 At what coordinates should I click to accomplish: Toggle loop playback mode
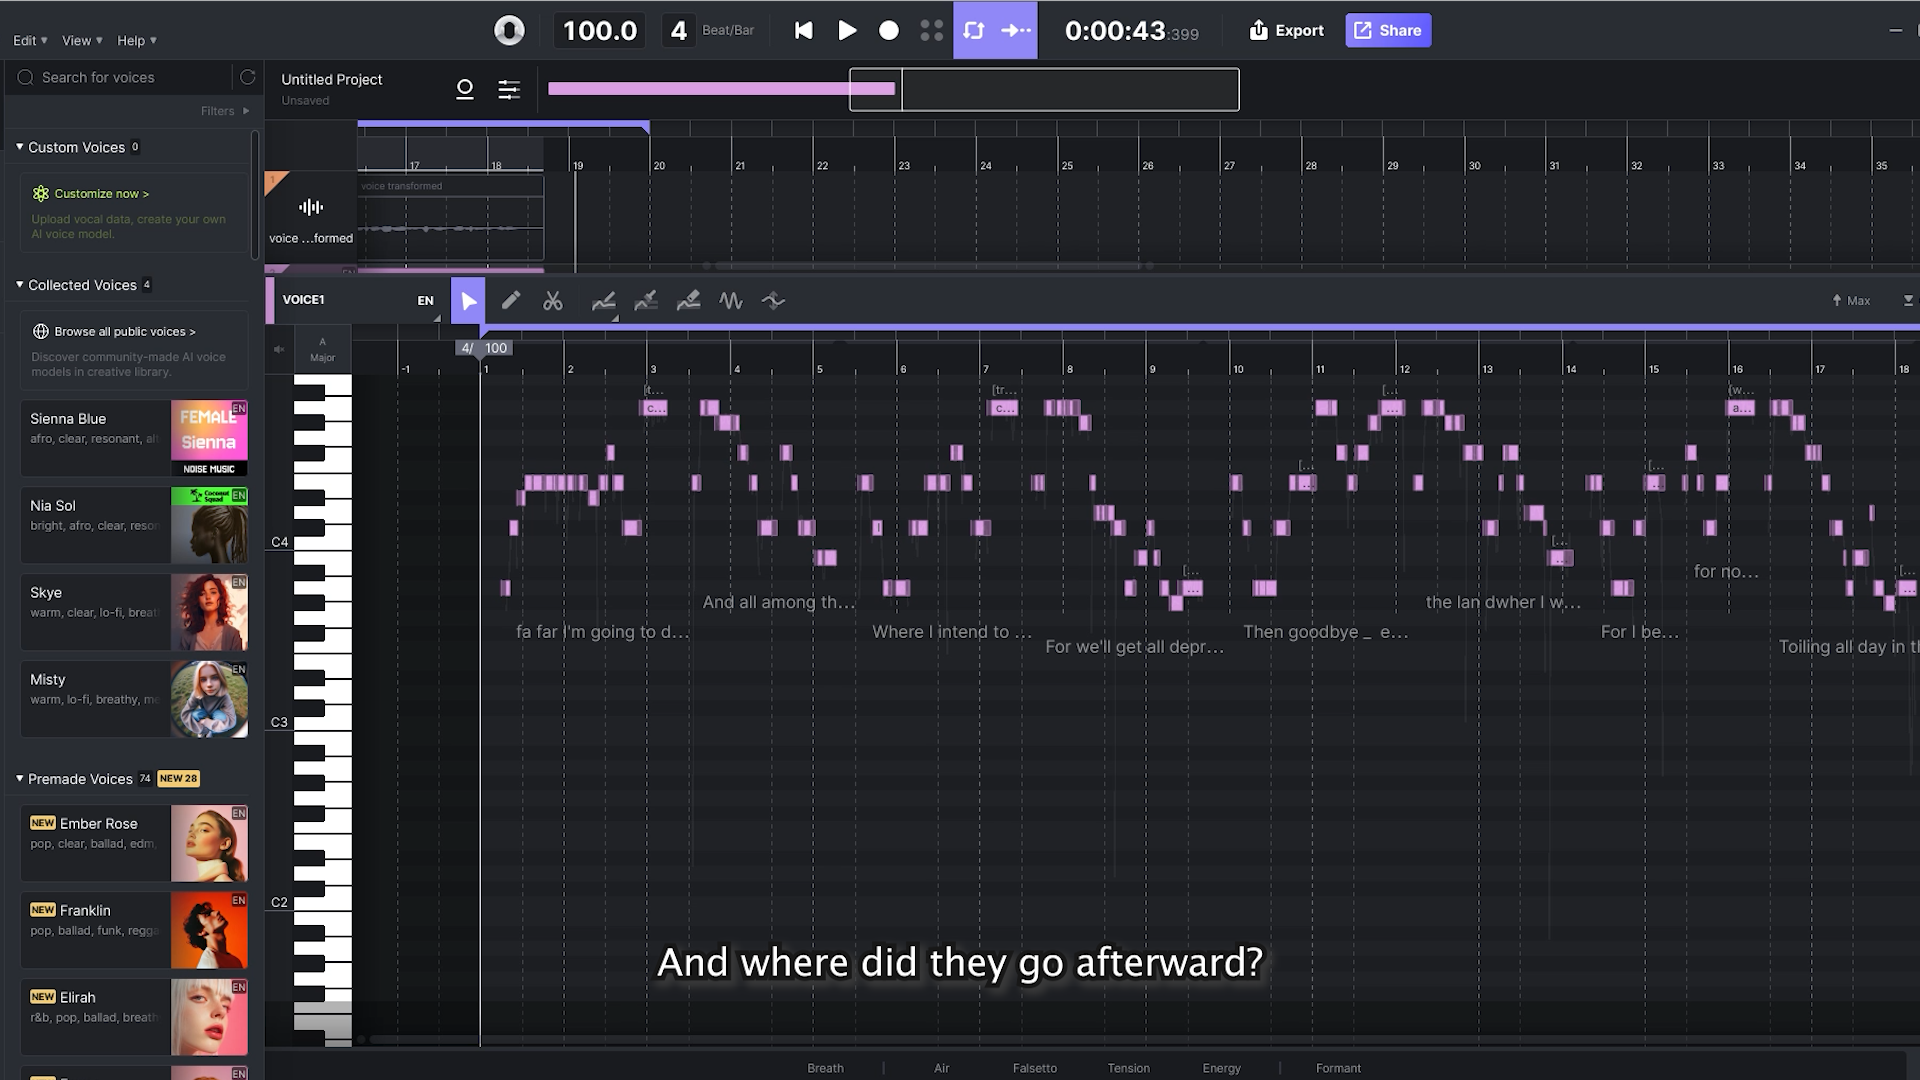click(x=974, y=30)
